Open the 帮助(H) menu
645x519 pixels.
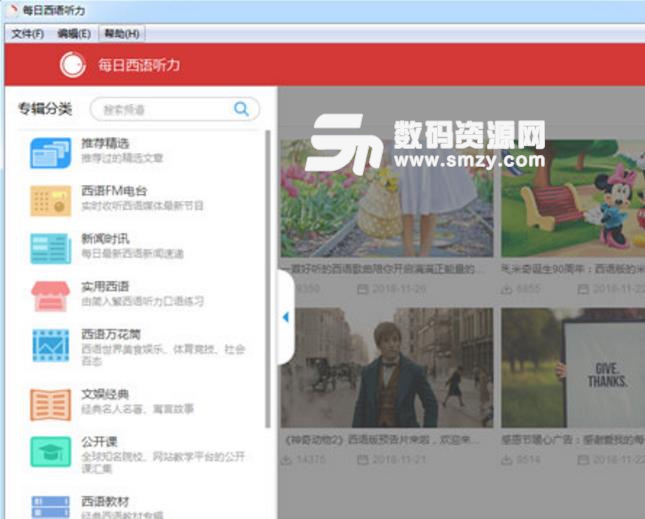[122, 34]
